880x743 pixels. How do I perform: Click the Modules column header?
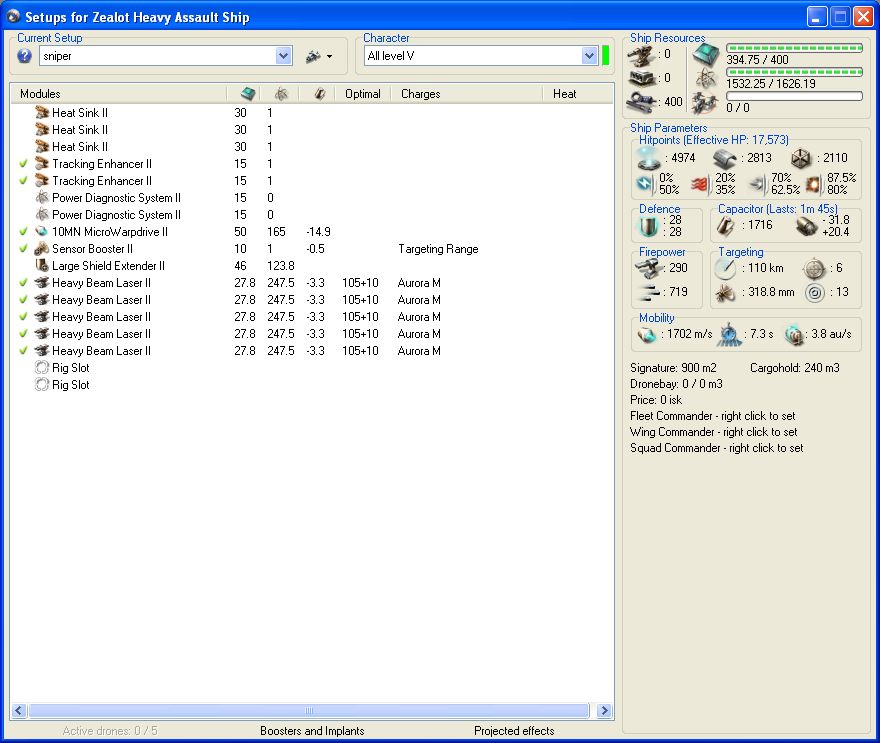(x=118, y=94)
